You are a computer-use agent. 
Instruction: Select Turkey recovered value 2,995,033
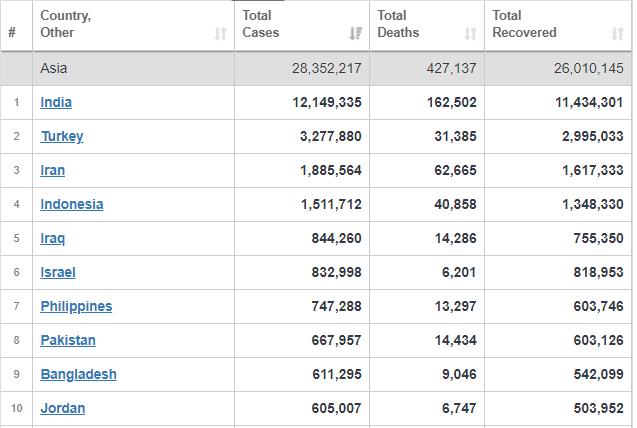(593, 136)
